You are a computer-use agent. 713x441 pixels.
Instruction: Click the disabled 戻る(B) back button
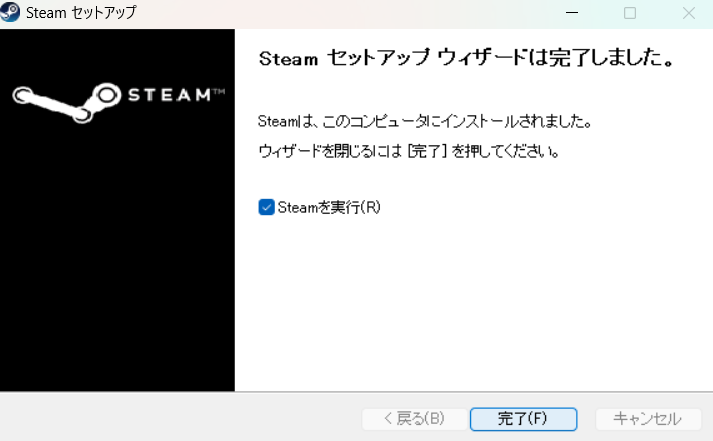tap(414, 419)
